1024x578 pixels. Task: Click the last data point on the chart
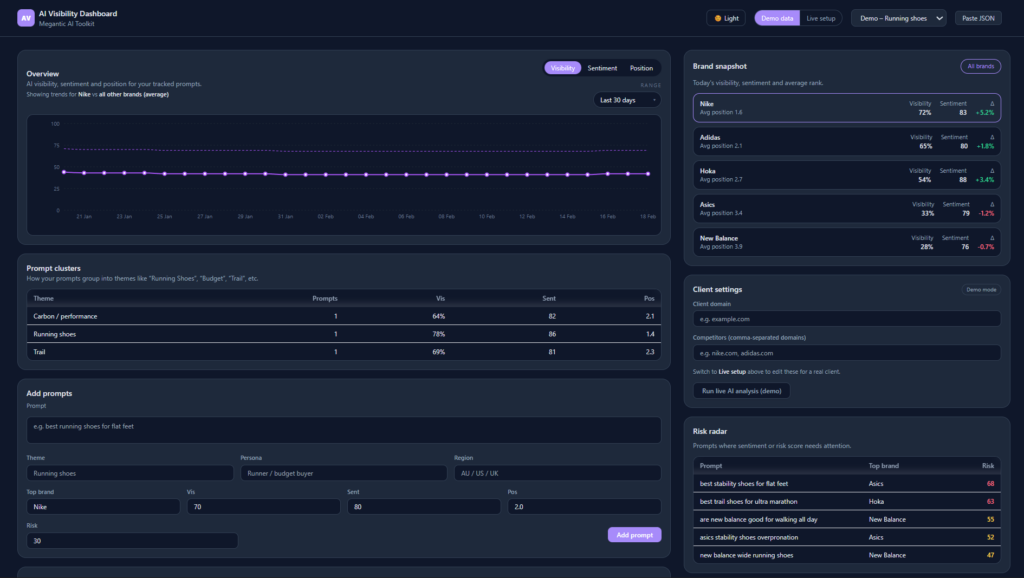(648, 173)
